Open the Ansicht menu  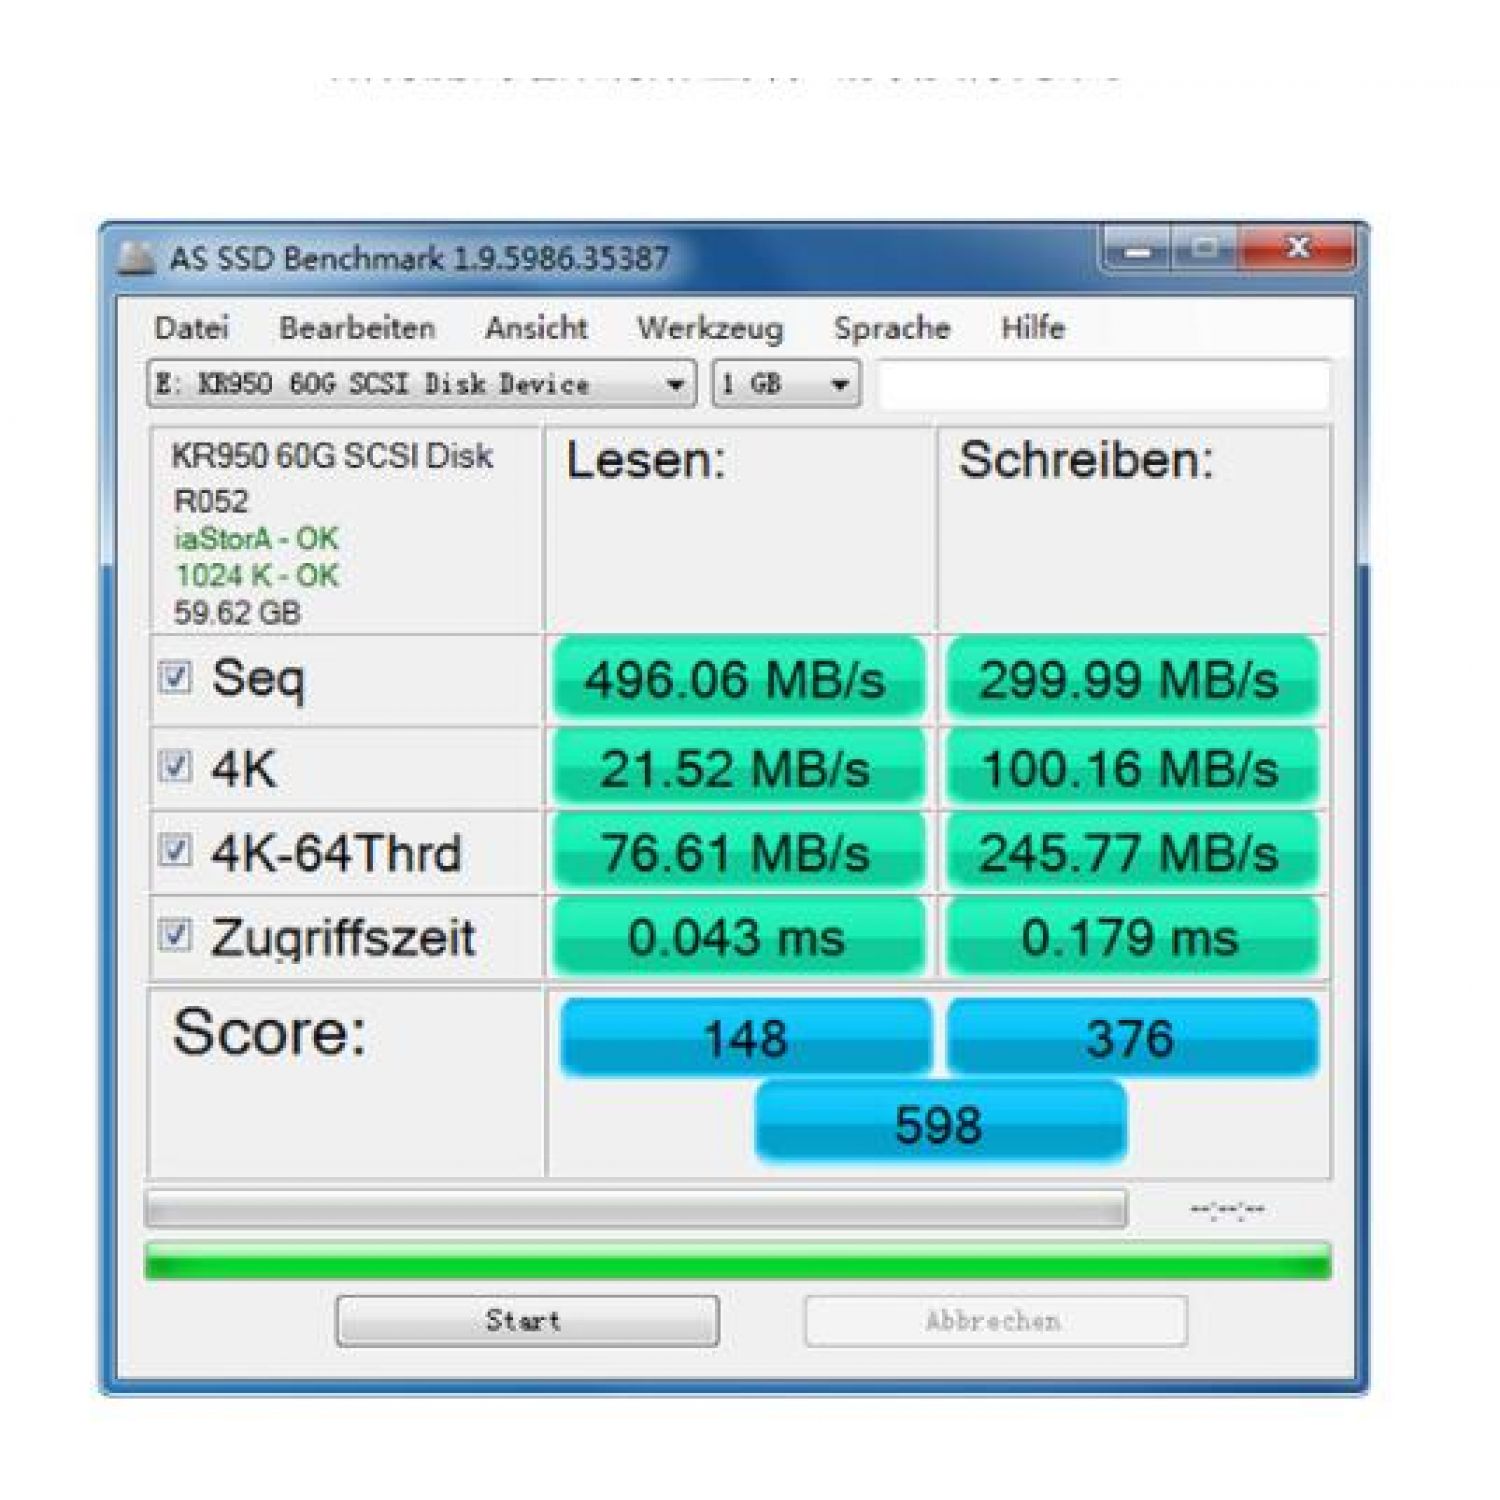[536, 328]
